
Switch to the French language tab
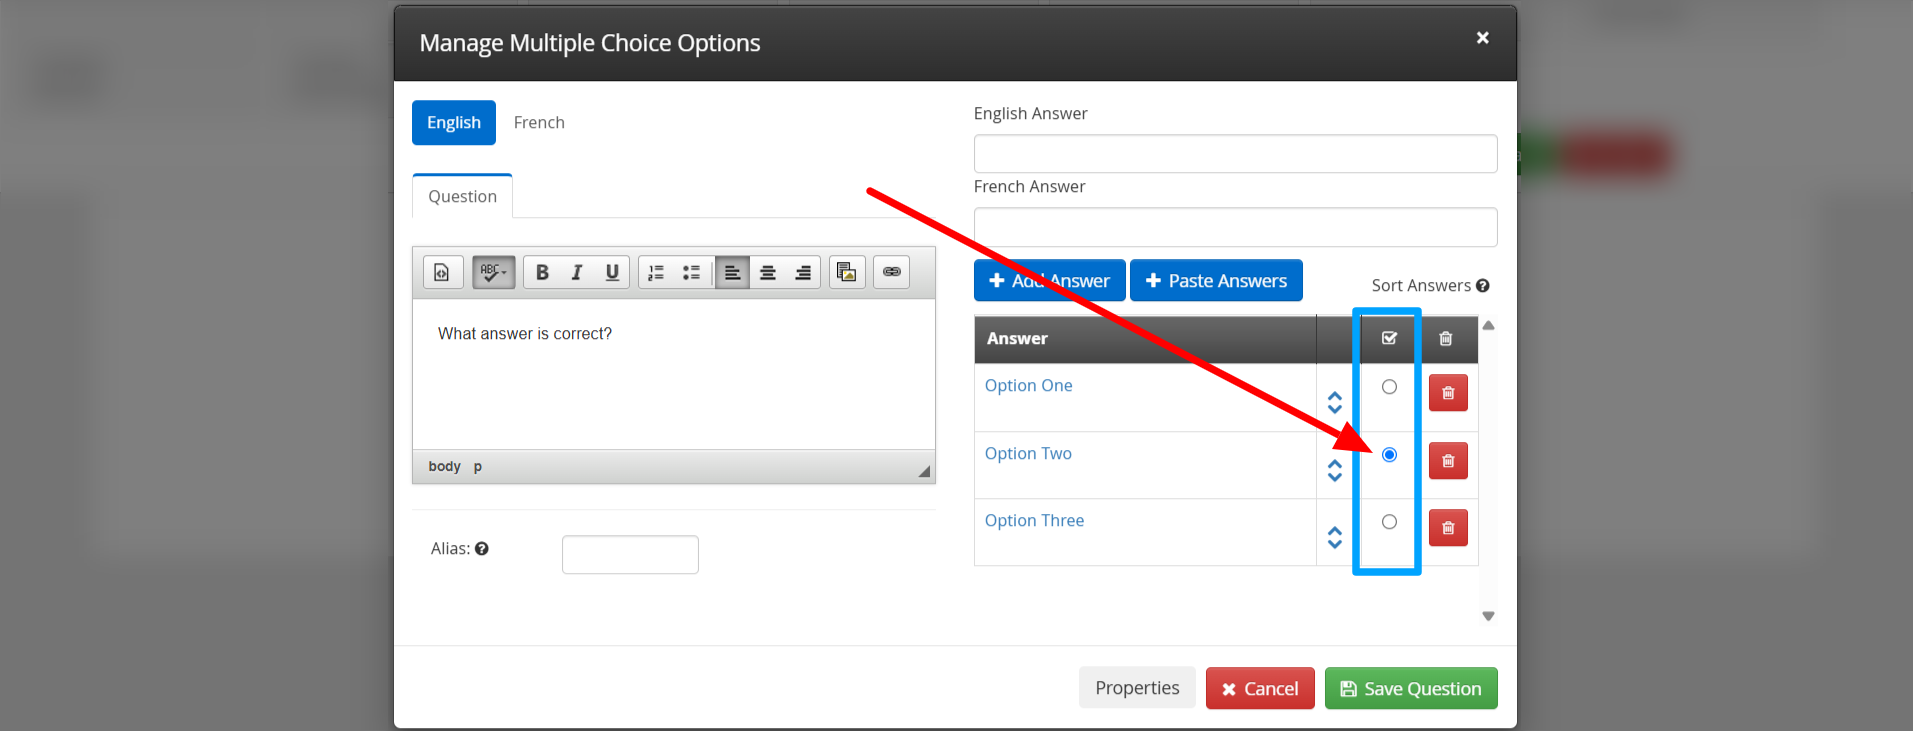539,123
